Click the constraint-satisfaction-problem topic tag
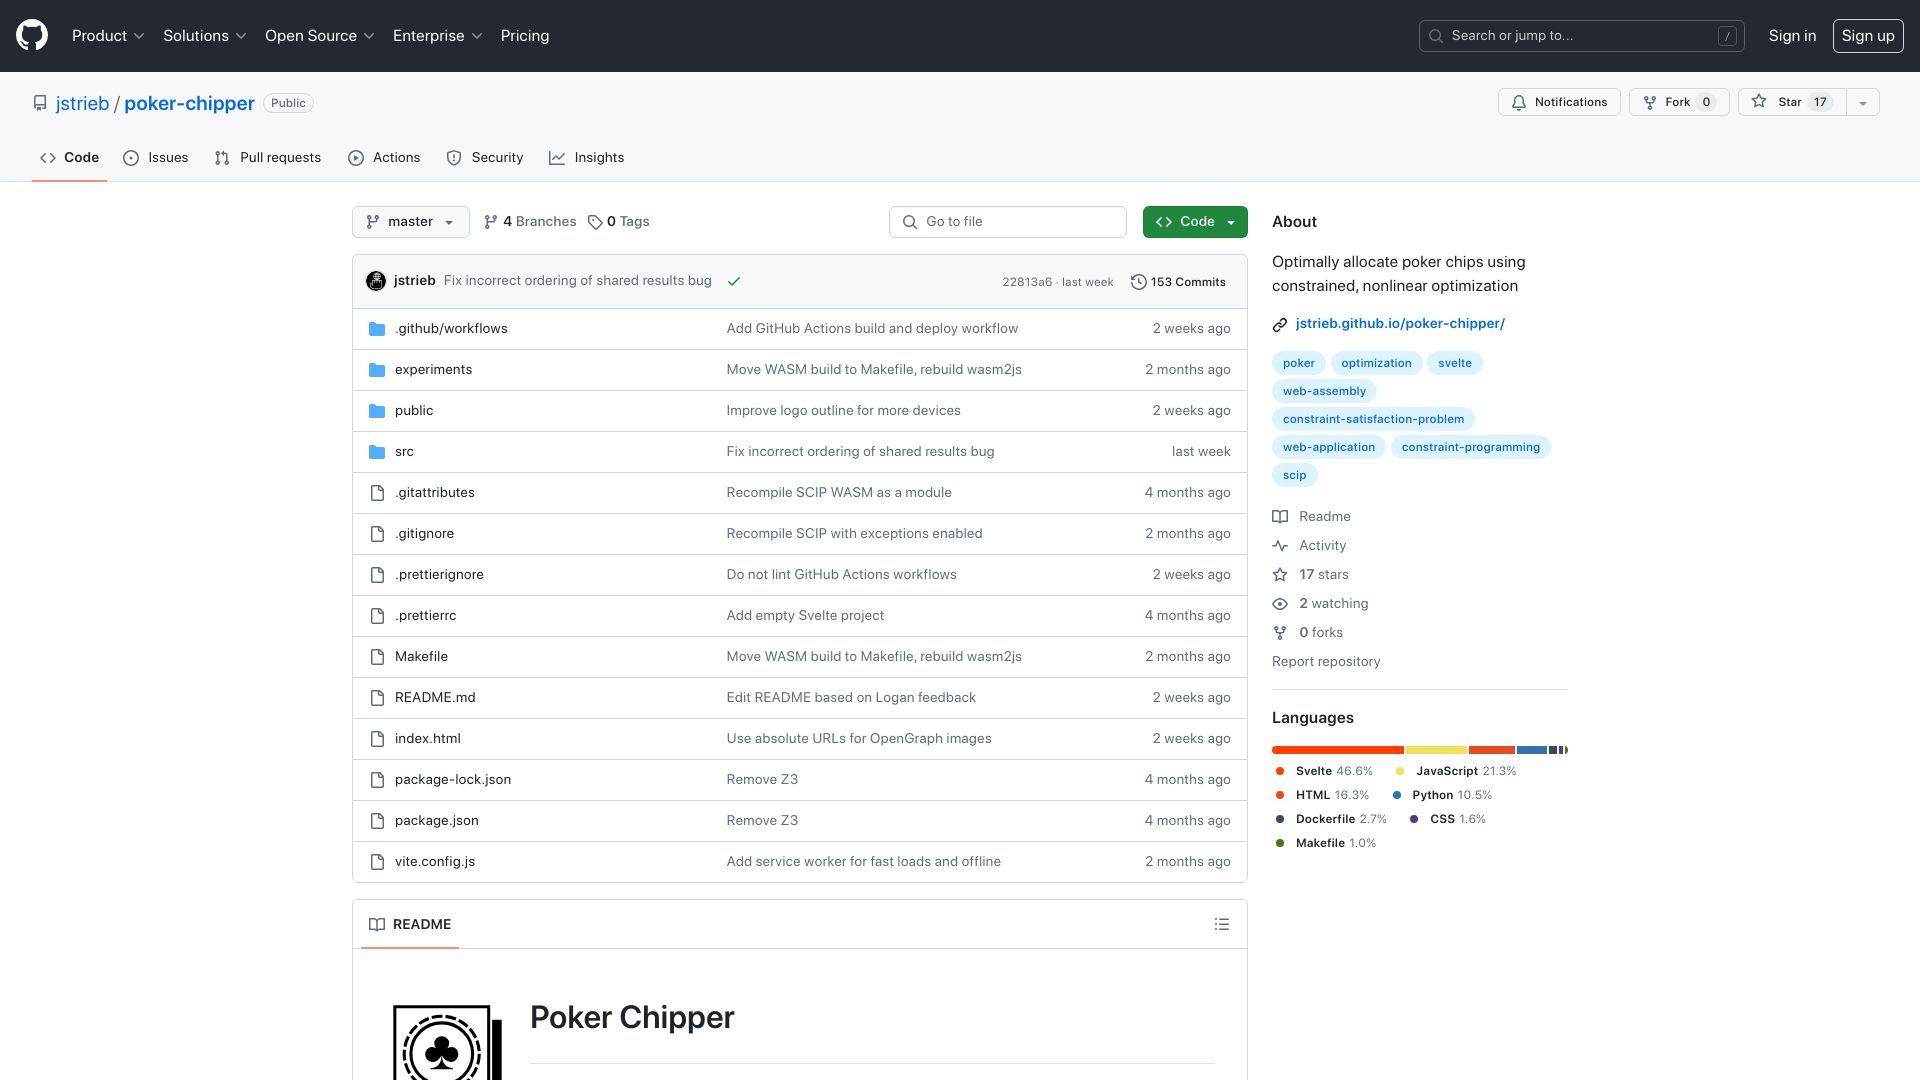1920x1080 pixels. 1373,419
